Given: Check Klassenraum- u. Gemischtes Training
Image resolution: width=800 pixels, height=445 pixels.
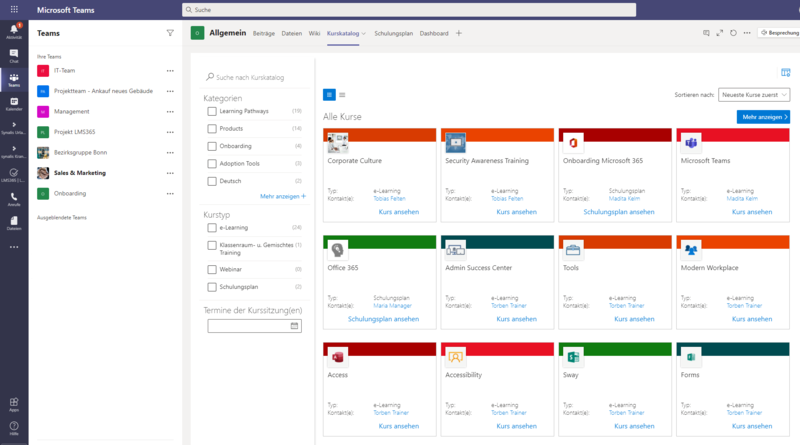Looking at the screenshot, I should [x=212, y=245].
